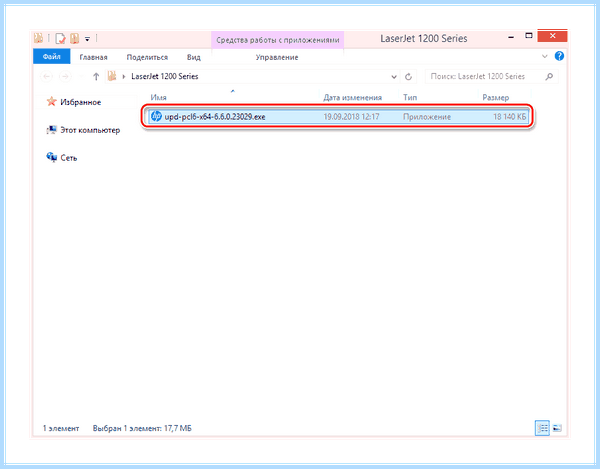Click the Properties quick access icon
This screenshot has height=469, width=600.
click(x=60, y=39)
